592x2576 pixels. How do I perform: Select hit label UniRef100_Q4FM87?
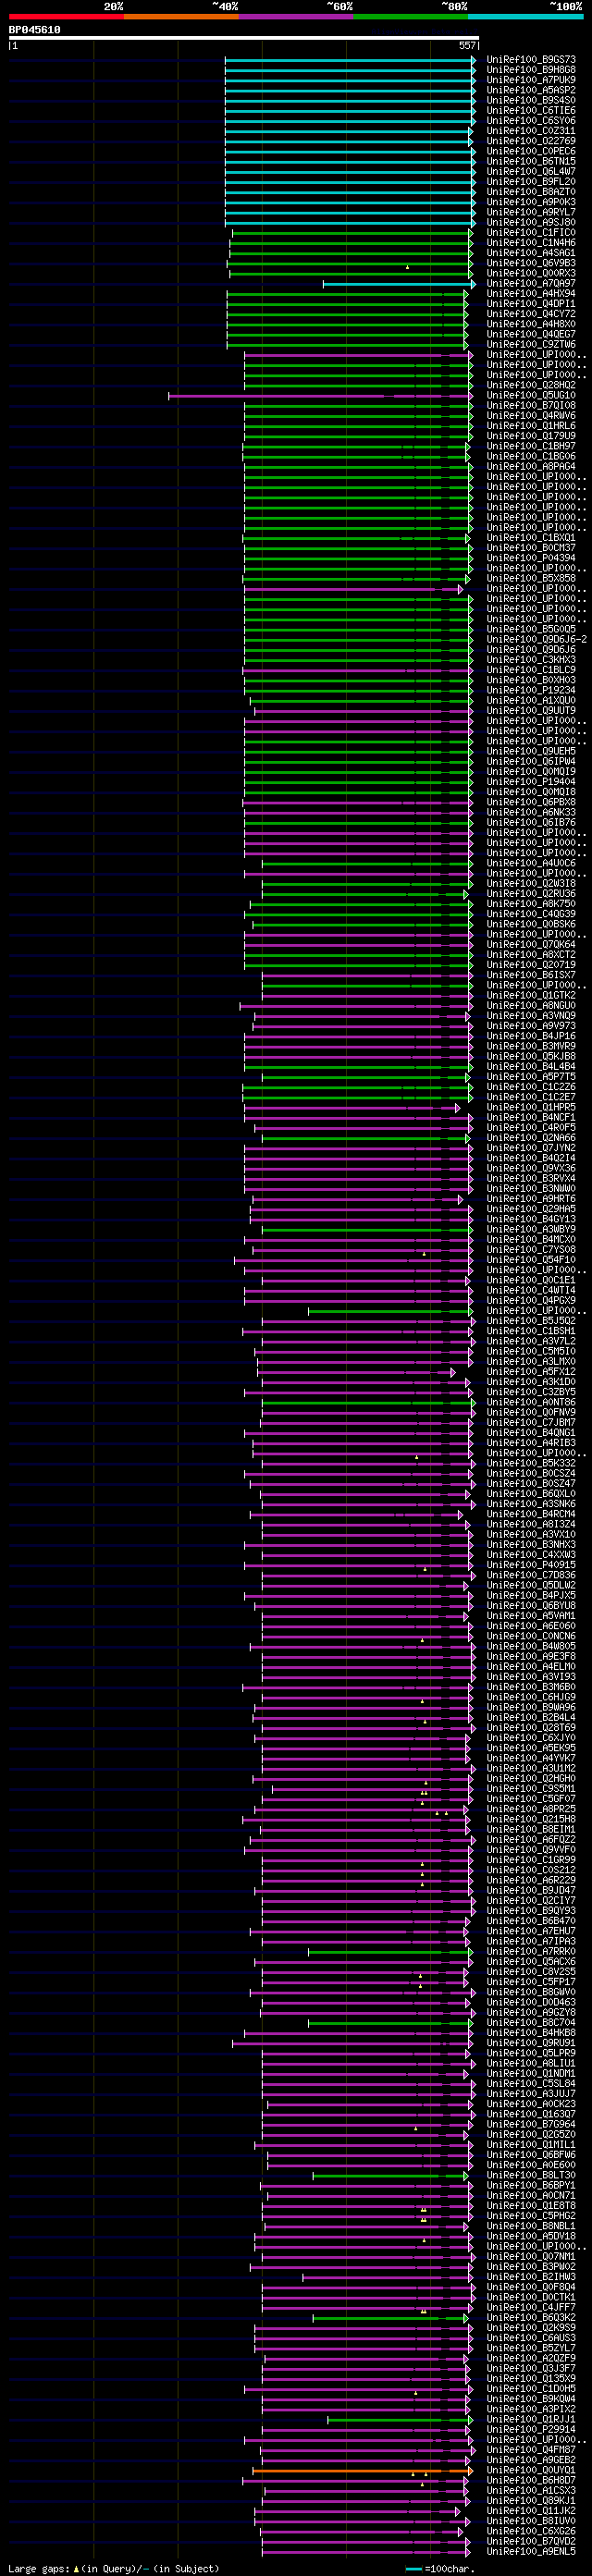tap(531, 2449)
